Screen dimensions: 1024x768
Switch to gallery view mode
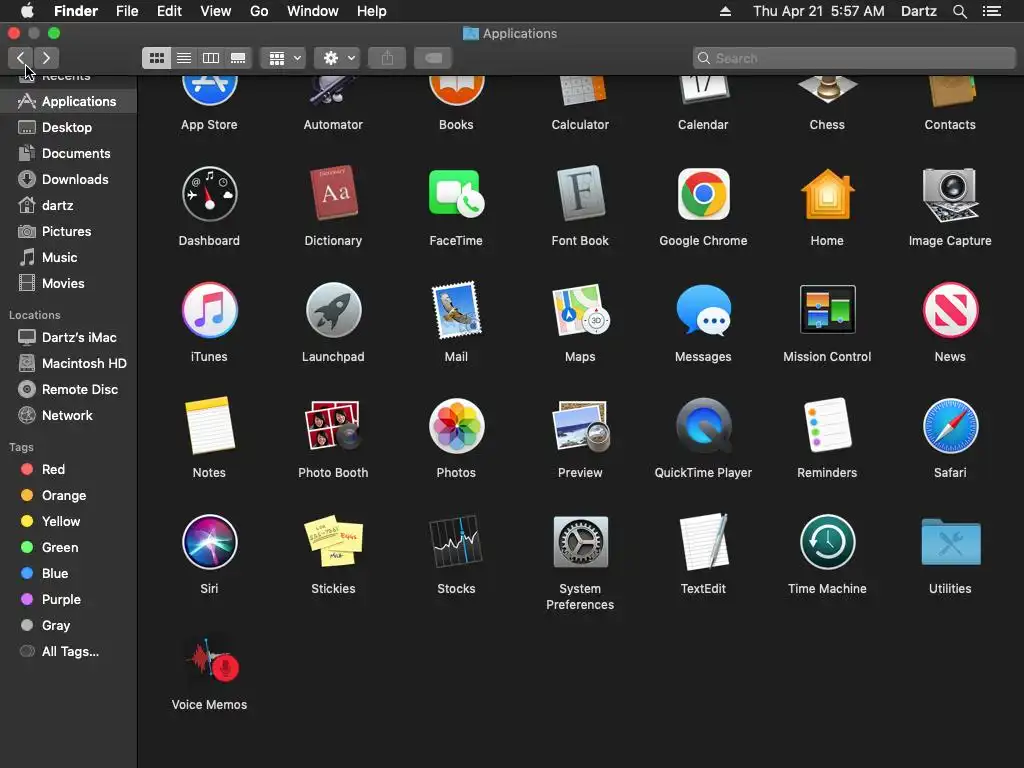point(238,58)
